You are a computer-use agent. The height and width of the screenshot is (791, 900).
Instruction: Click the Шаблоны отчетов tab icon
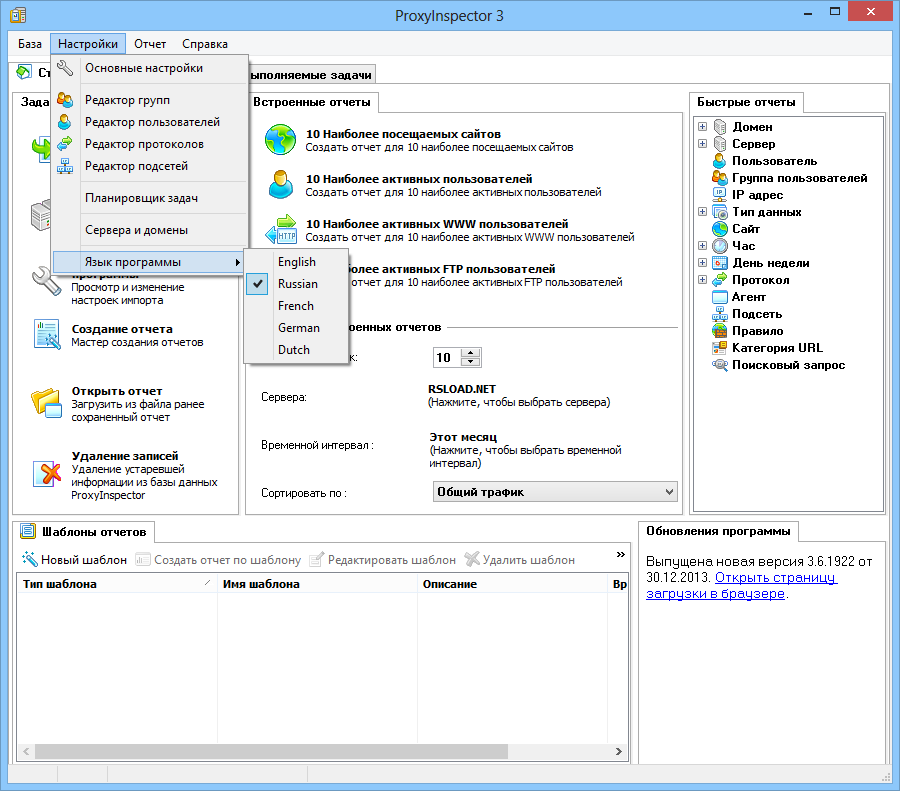tap(28, 532)
